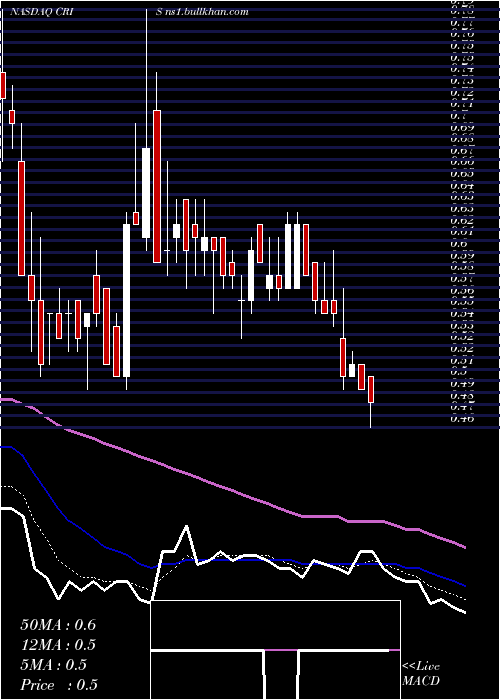Image resolution: width=500 pixels, height=700 pixels.
Task: Click the 0.65 price axis label
Action: click(x=462, y=175)
